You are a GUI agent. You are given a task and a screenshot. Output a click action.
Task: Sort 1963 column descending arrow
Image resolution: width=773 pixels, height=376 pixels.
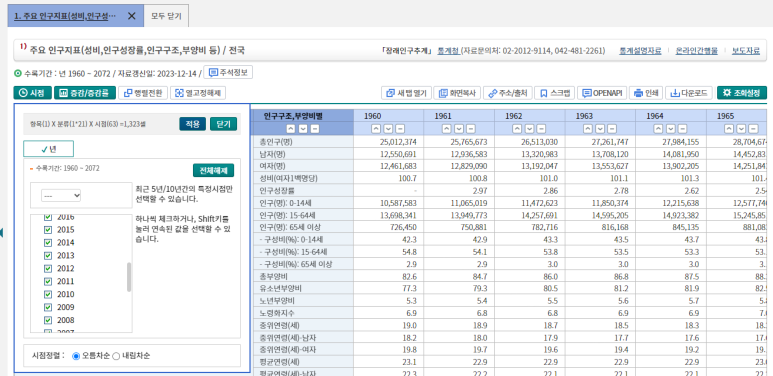[599, 129]
